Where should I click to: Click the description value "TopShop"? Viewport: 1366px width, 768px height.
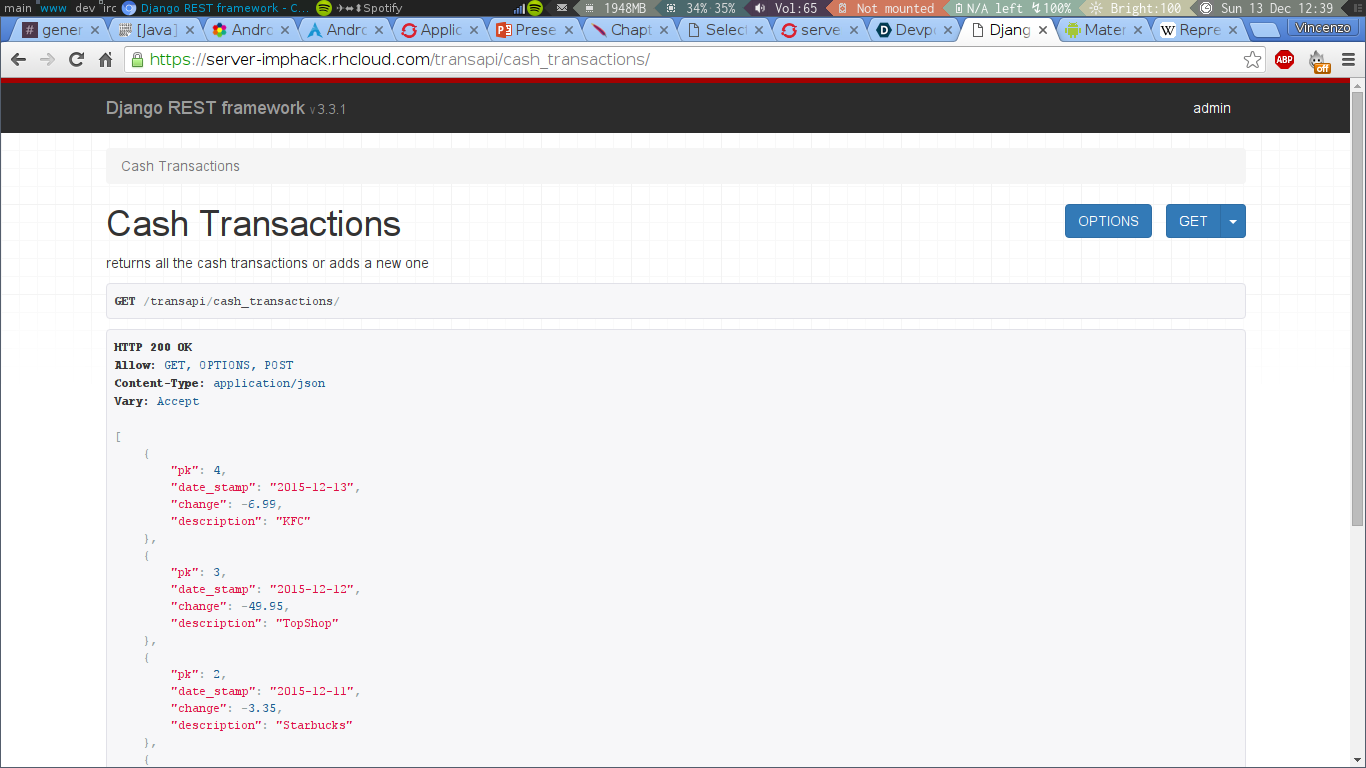pyautogui.click(x=307, y=623)
